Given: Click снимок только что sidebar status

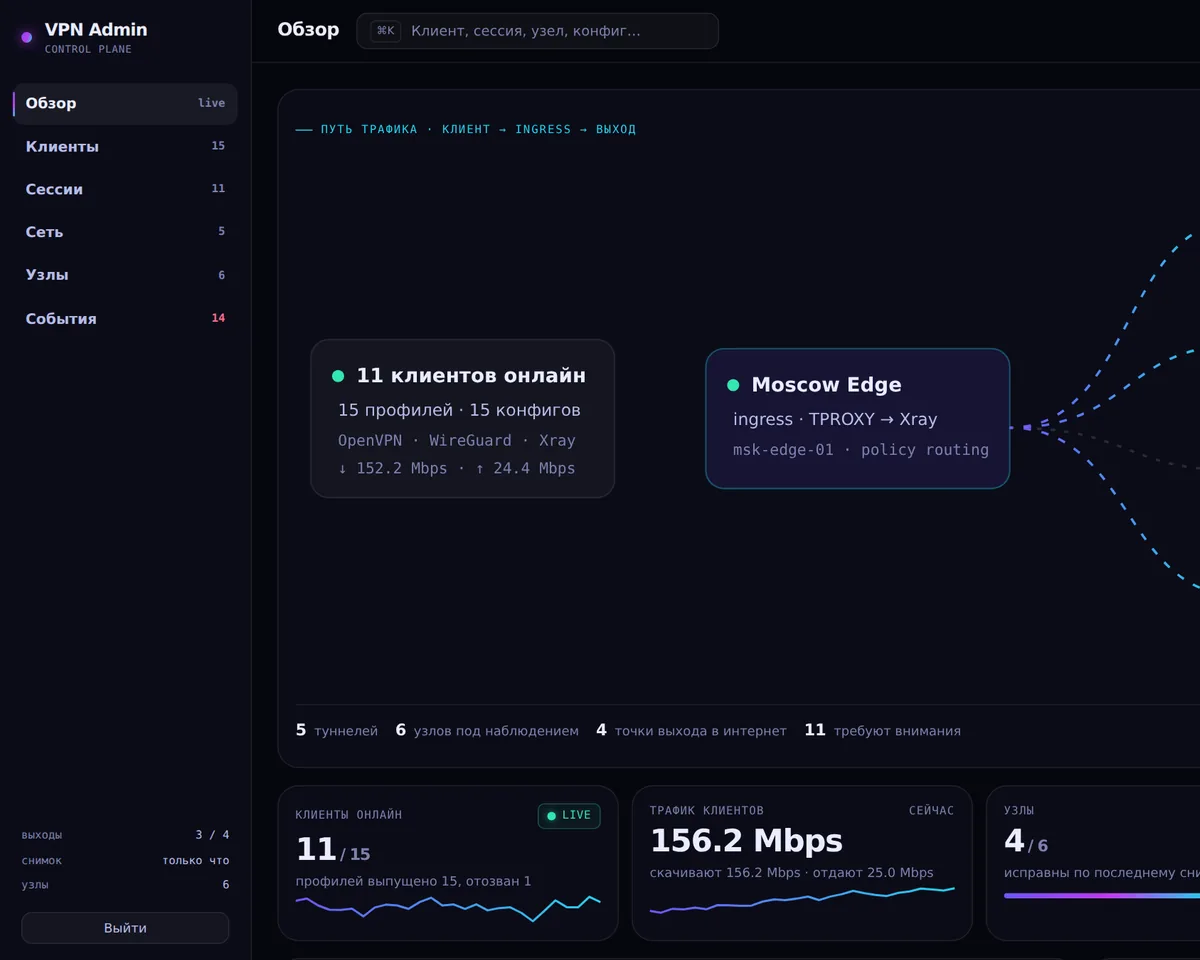Looking at the screenshot, I should click(125, 860).
